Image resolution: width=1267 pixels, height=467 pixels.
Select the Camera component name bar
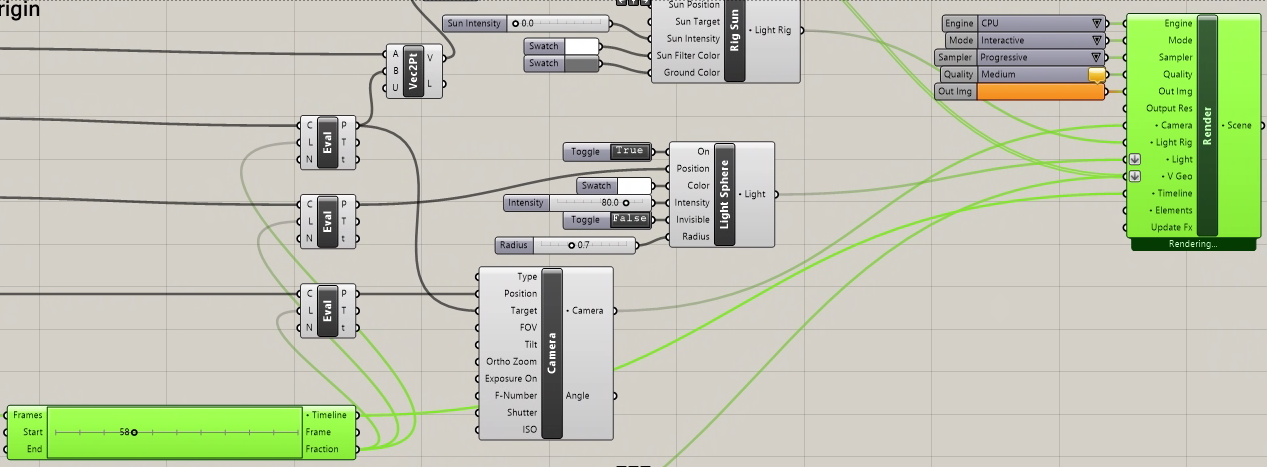[551, 353]
